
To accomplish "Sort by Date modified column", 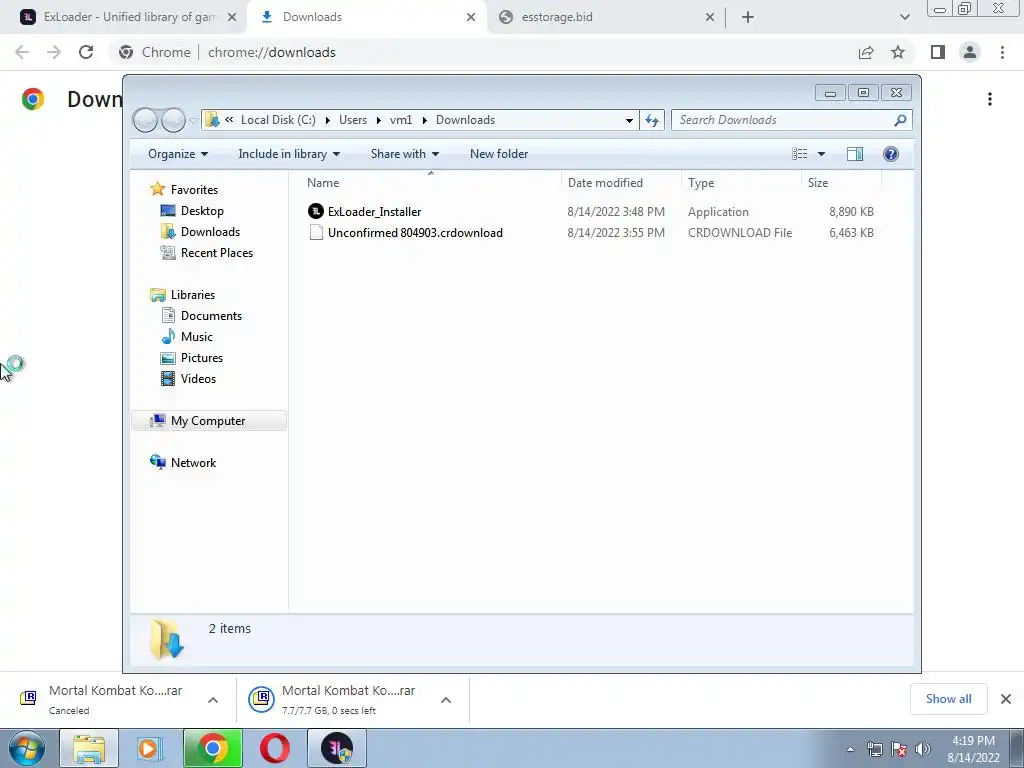I will pos(620,183).
